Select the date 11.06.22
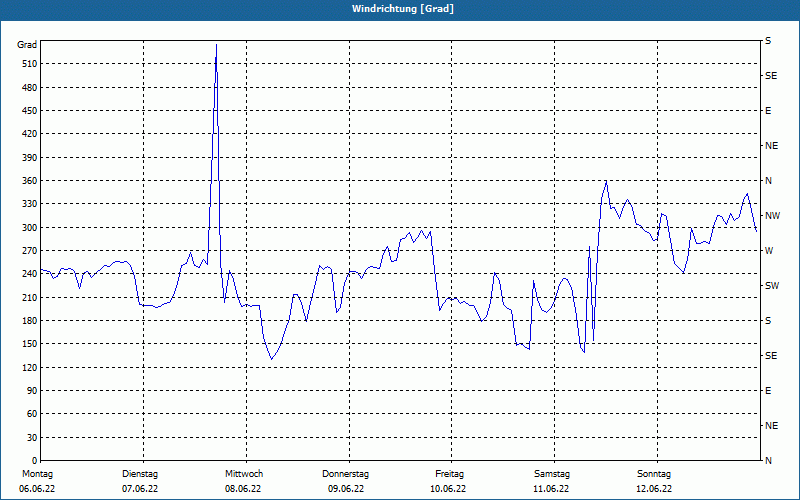800x500 pixels. [551, 489]
